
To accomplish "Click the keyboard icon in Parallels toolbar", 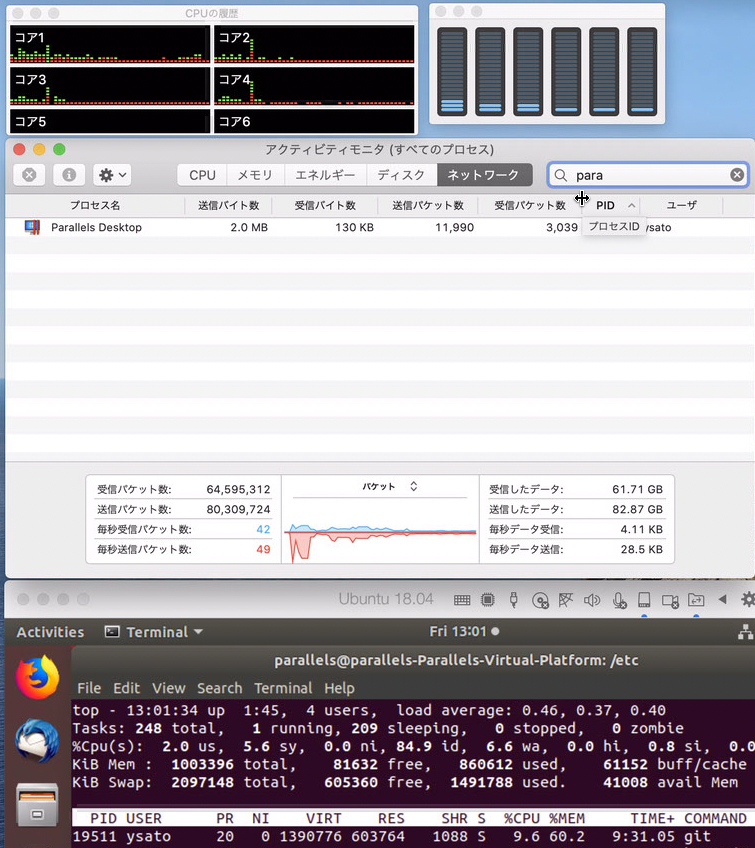I will (x=462, y=600).
